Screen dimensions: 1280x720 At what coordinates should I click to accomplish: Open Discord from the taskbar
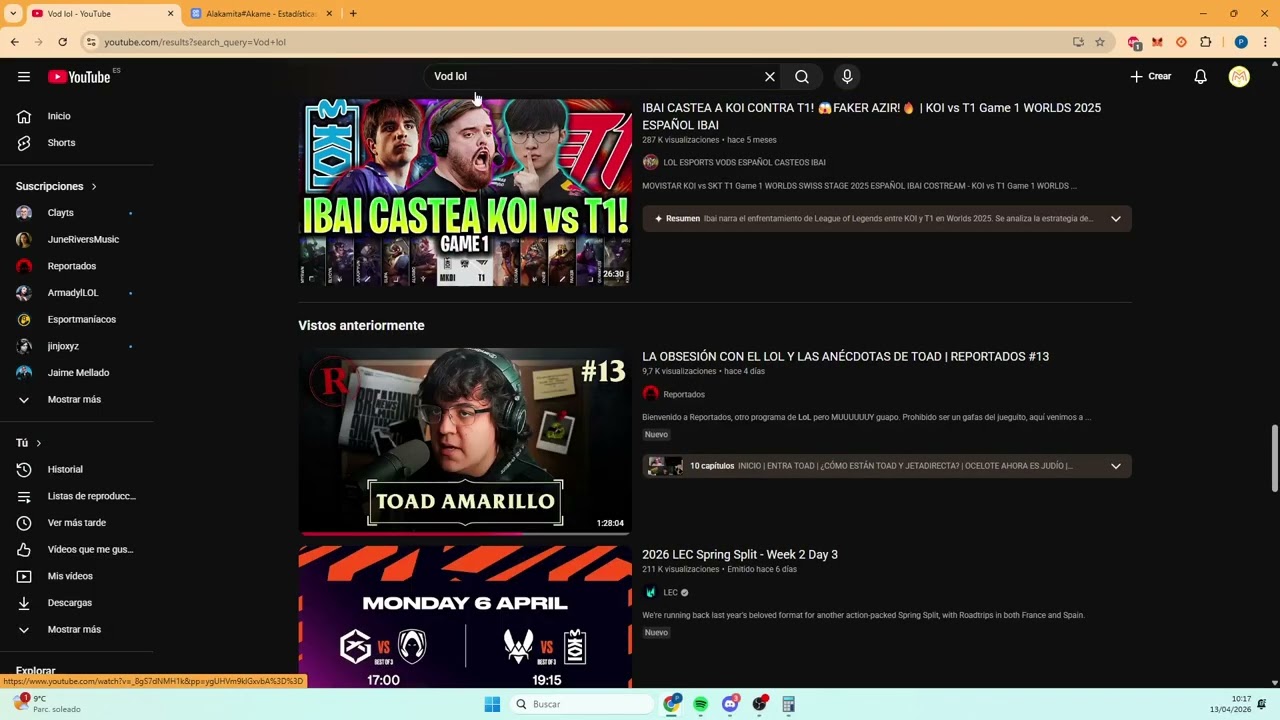pyautogui.click(x=731, y=704)
